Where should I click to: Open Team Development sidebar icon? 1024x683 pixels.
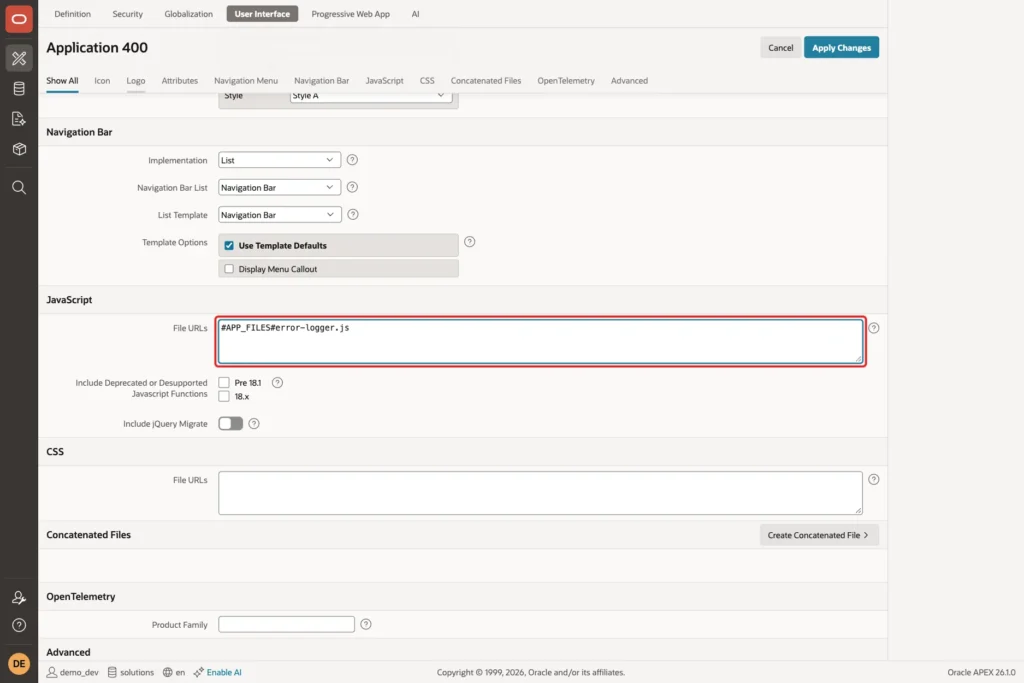(19, 119)
